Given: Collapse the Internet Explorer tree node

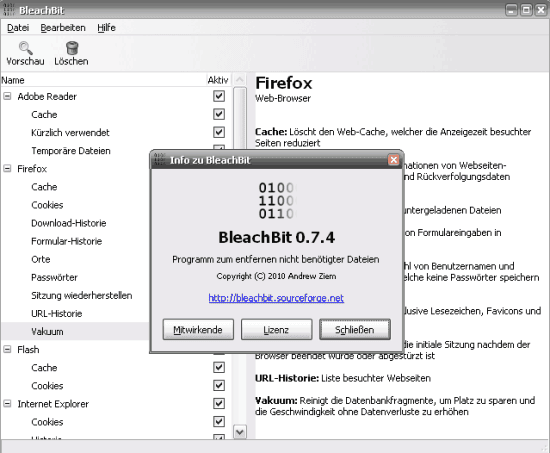Looking at the screenshot, I should 7,404.
